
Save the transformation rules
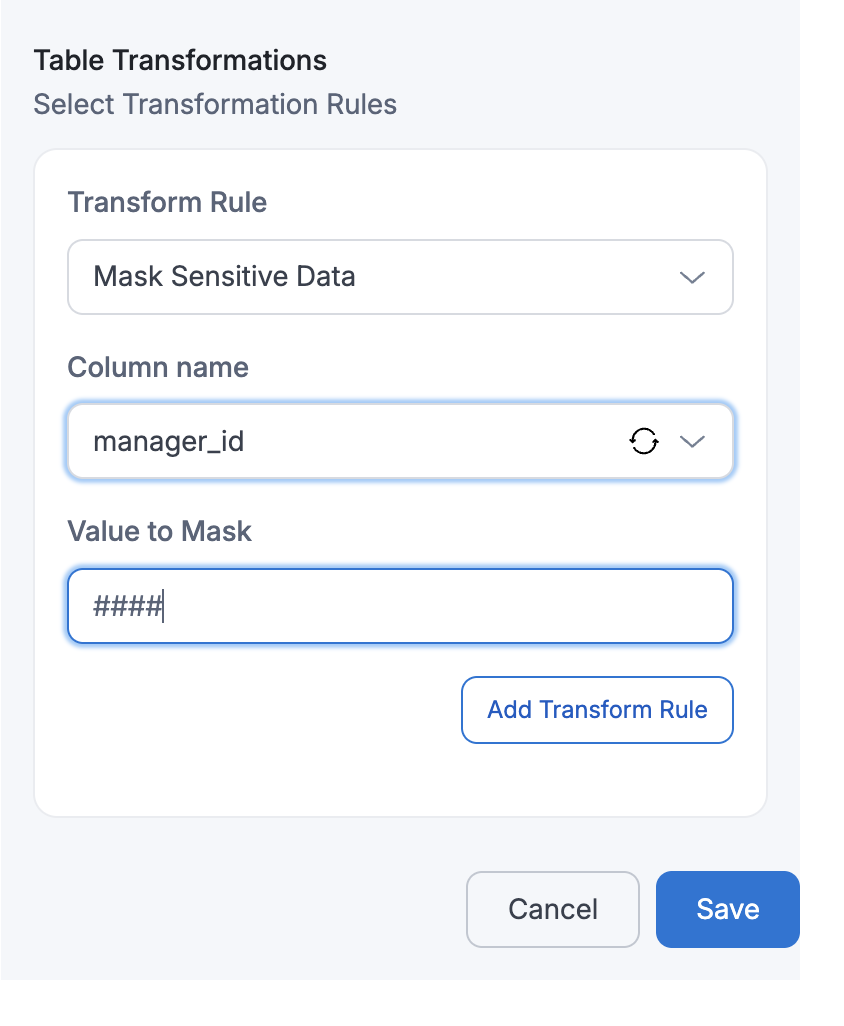[x=727, y=909]
